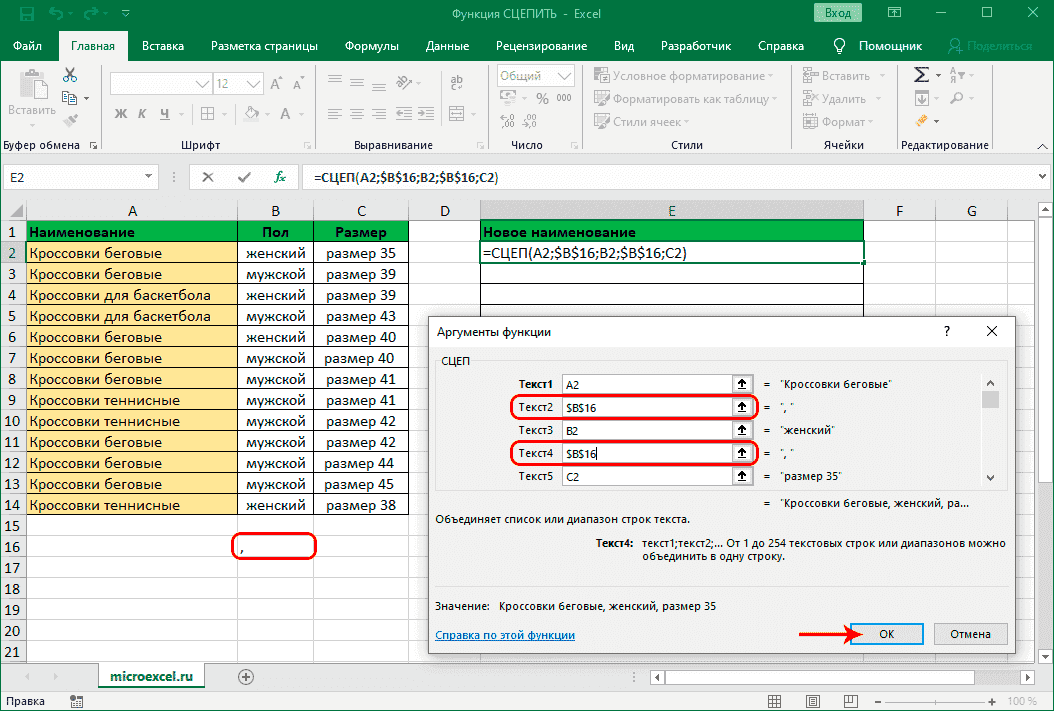
Task: Click the Format Painter brush icon
Action: 70,120
